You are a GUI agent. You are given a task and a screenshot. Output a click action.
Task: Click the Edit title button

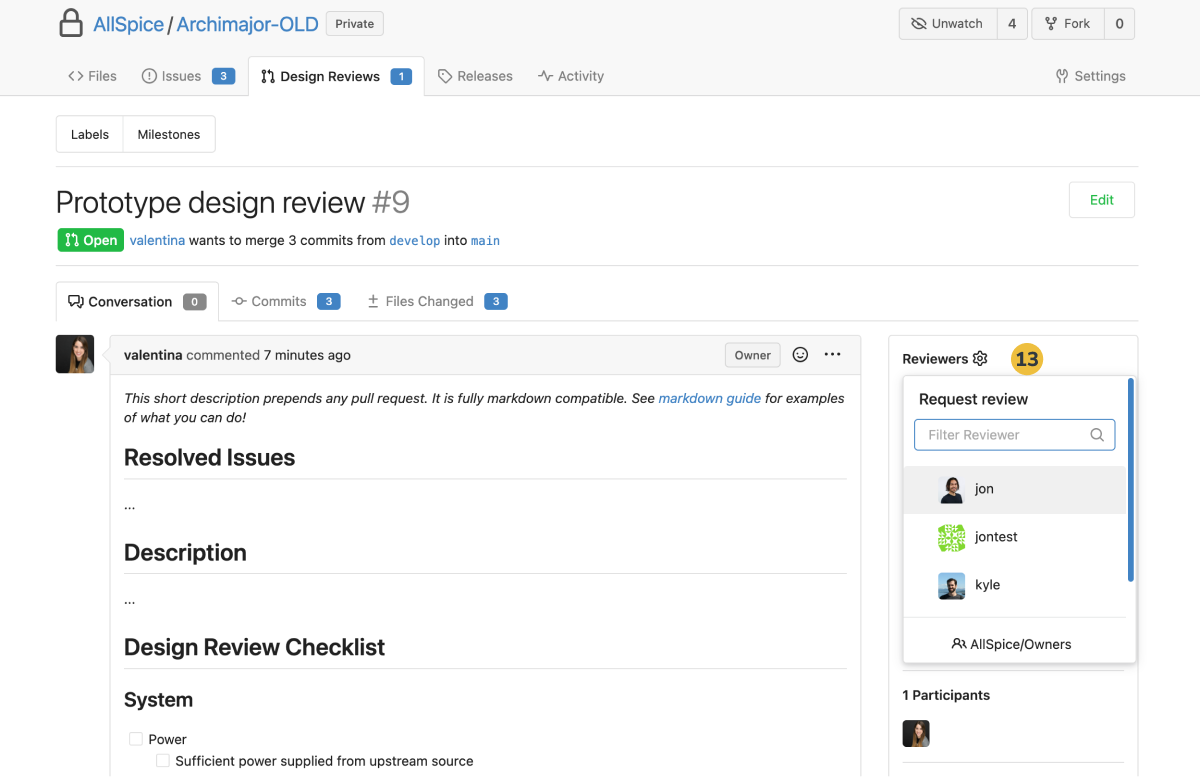[x=1102, y=200]
